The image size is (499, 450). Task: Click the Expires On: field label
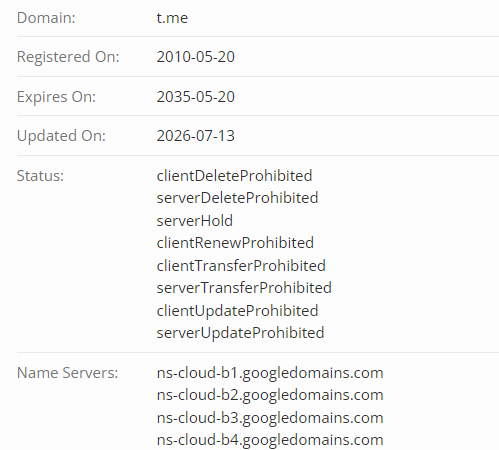[x=56, y=97]
